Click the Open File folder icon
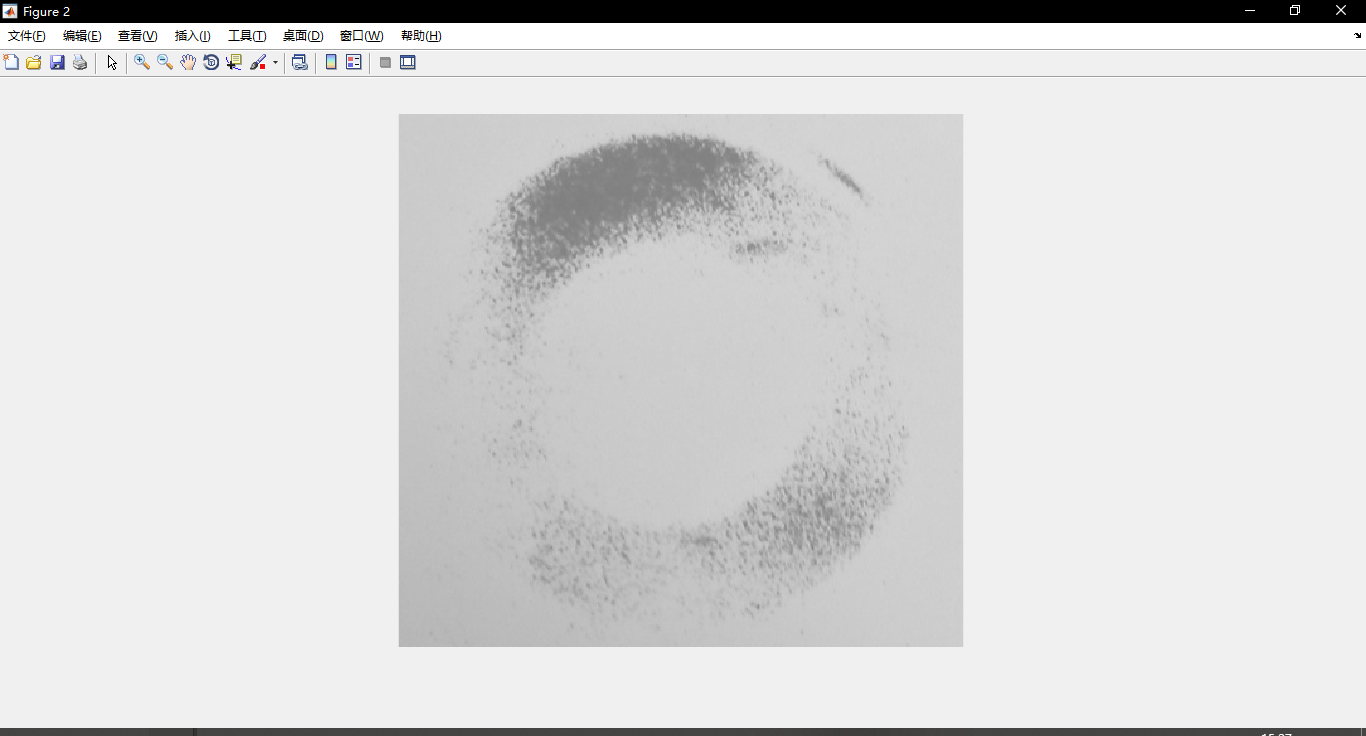Screen dimensions: 1366x736 (34, 62)
